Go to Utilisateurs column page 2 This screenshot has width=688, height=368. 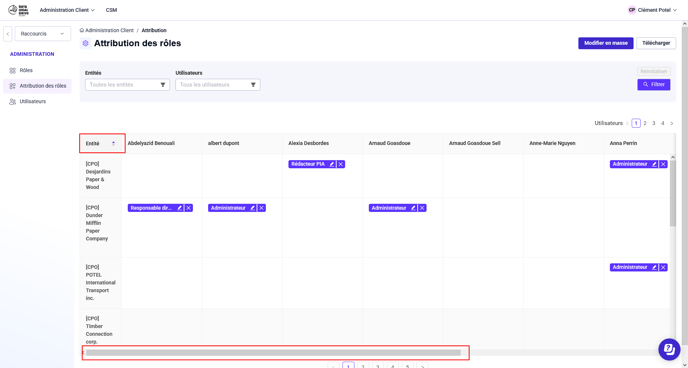point(645,123)
